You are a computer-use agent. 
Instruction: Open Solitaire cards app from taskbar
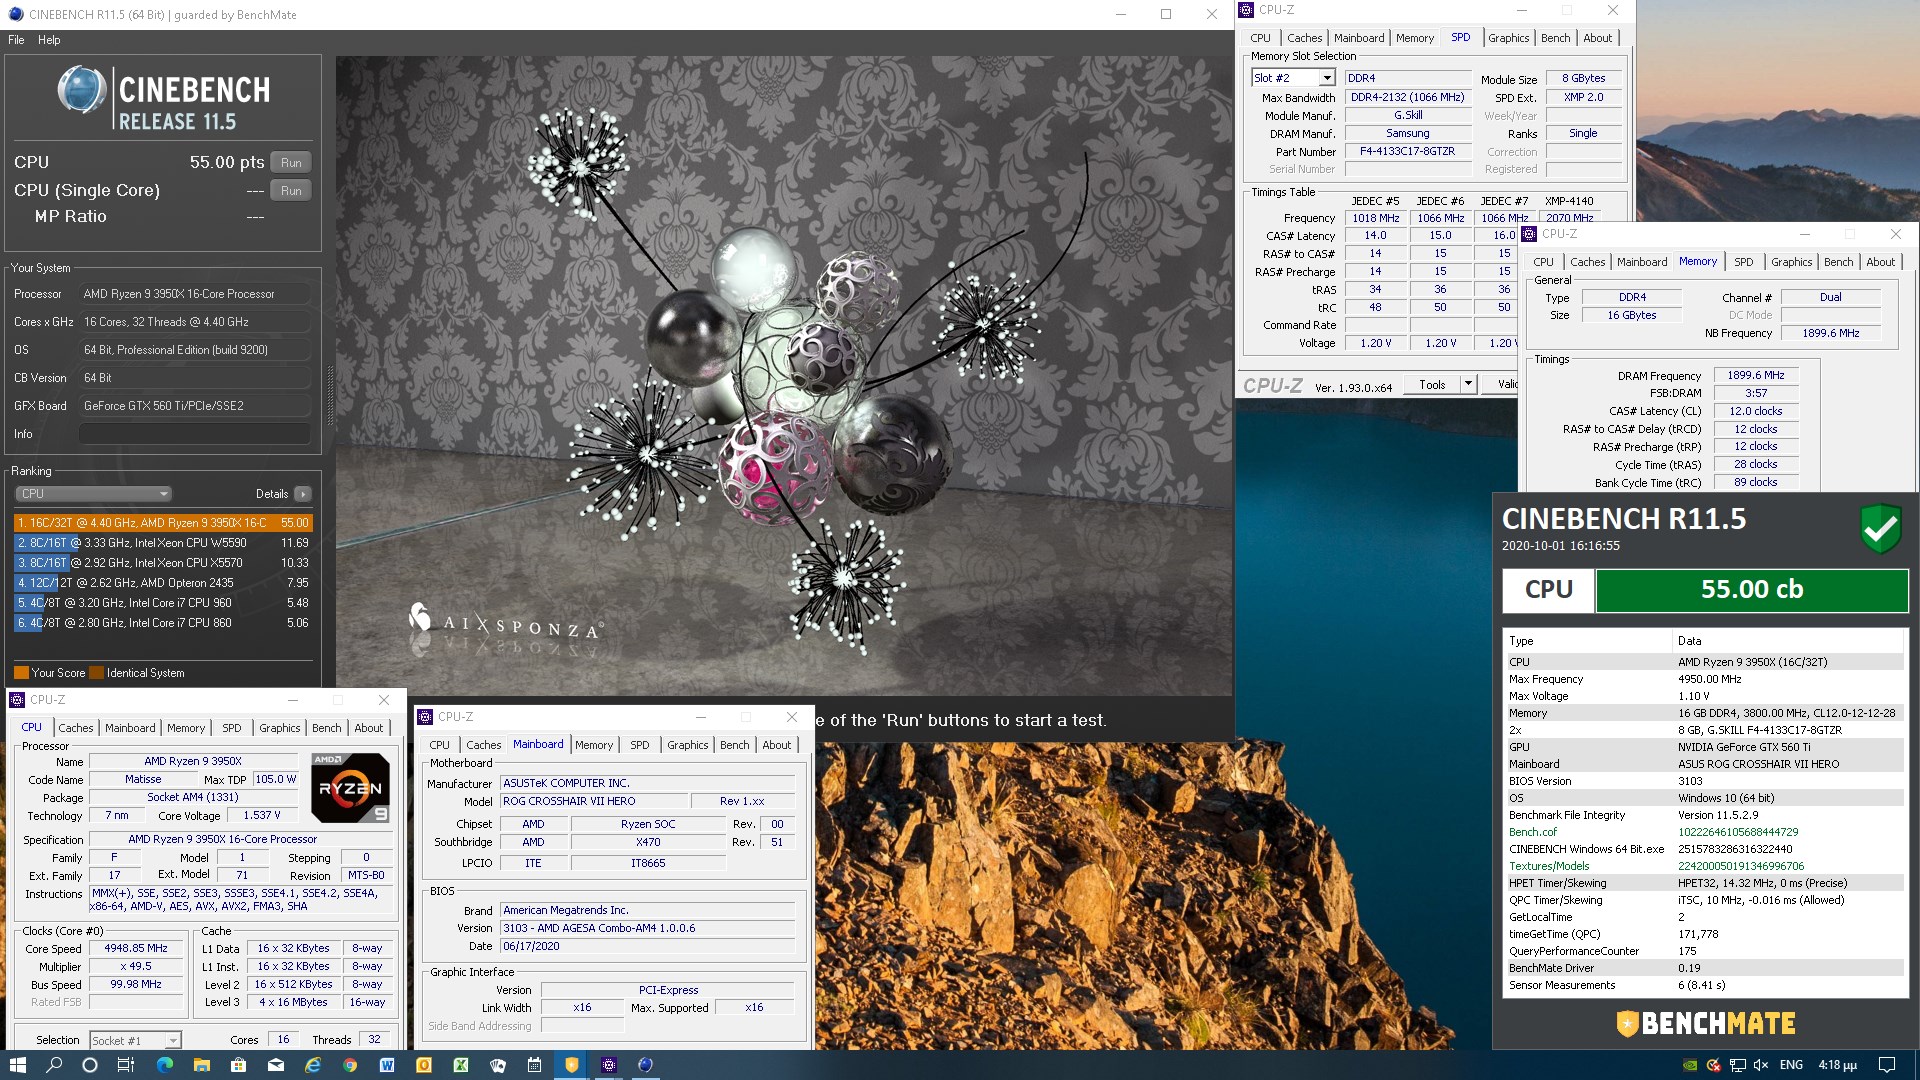(498, 1065)
